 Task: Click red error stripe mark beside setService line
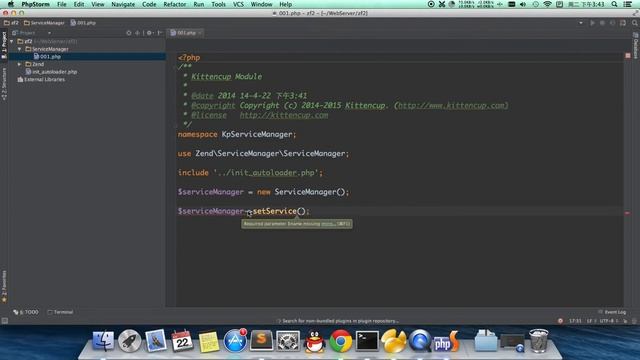click(x=627, y=213)
